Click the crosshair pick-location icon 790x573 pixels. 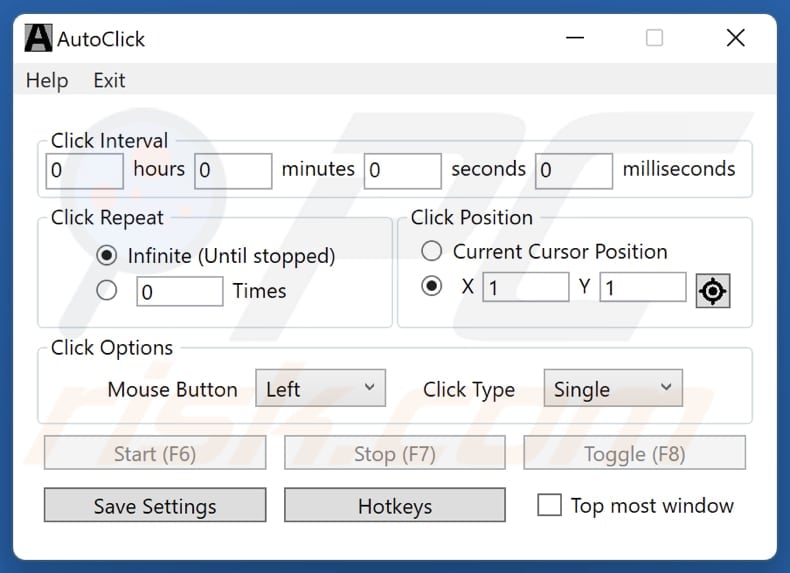click(712, 291)
